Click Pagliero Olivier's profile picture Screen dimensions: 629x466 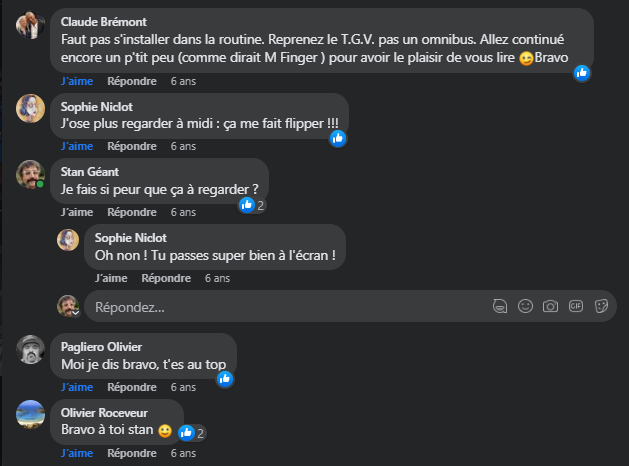point(31,348)
